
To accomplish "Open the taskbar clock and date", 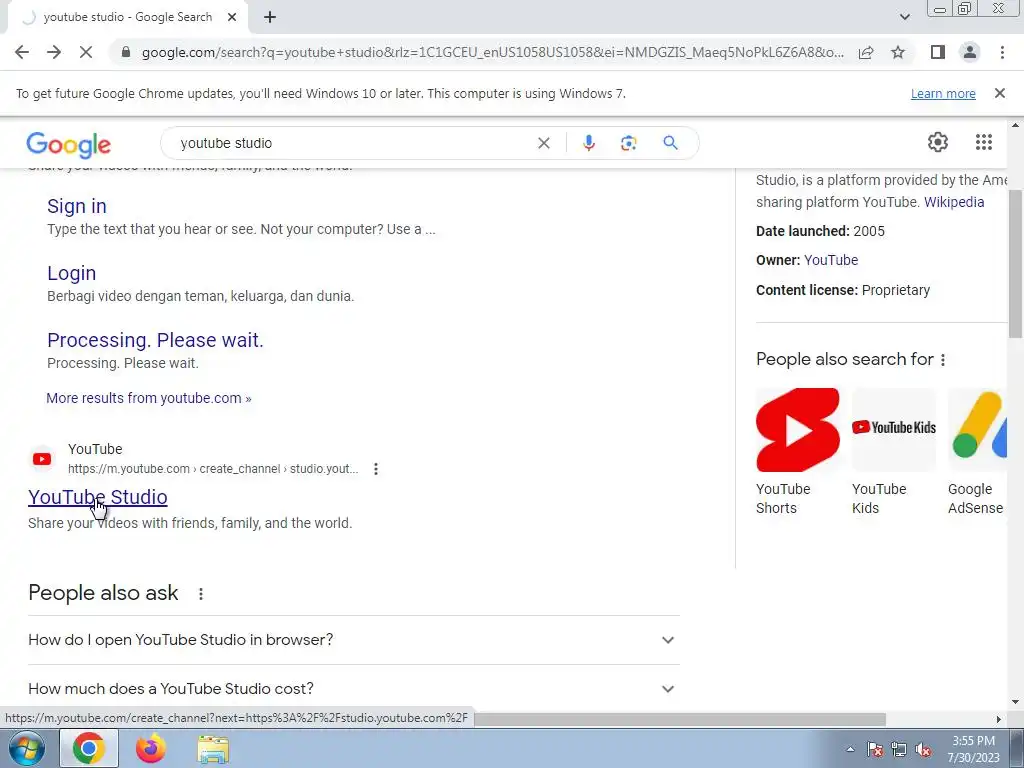I will [x=973, y=749].
